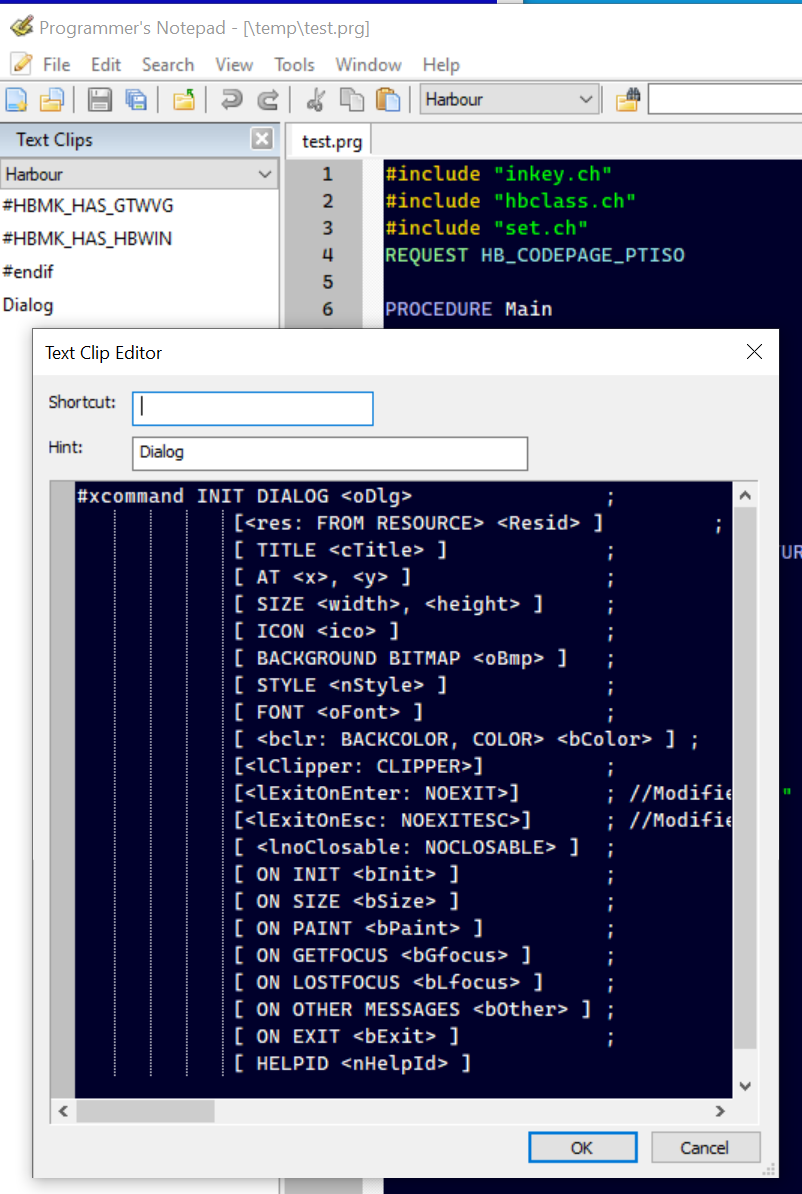802x1194 pixels.
Task: Click the toolbar search text box
Action: coord(724,100)
